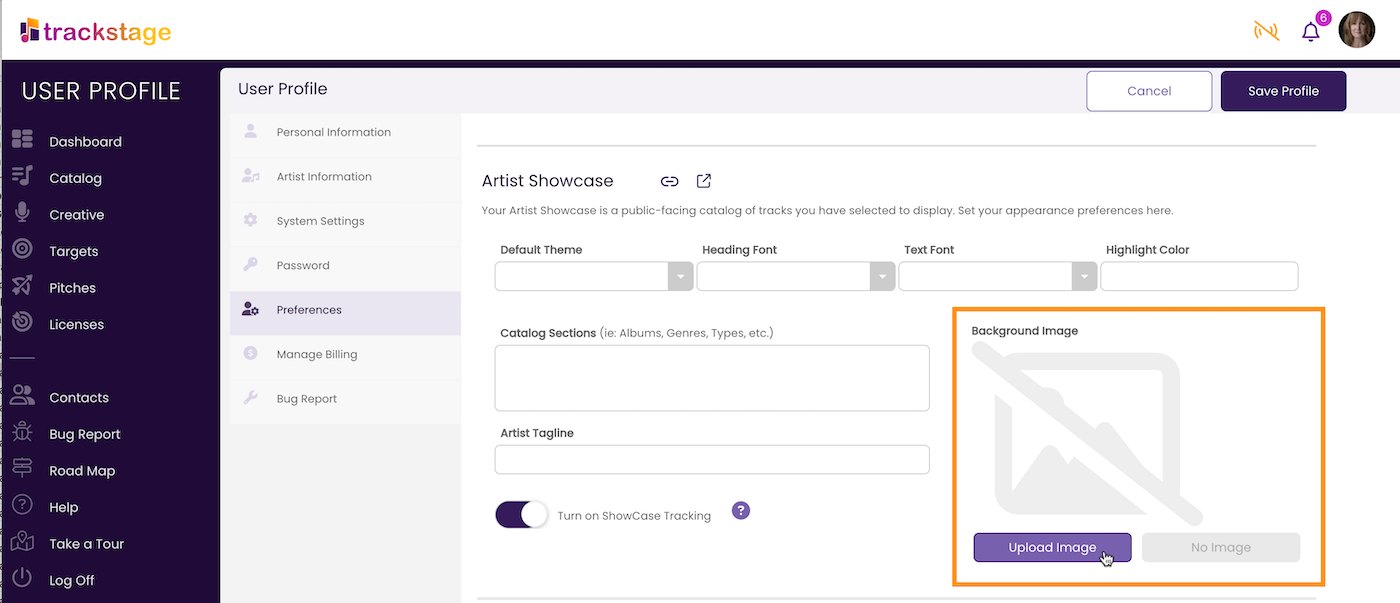Click the orange broadcast-off icon in header
This screenshot has height=603, width=1400.
point(1266,31)
